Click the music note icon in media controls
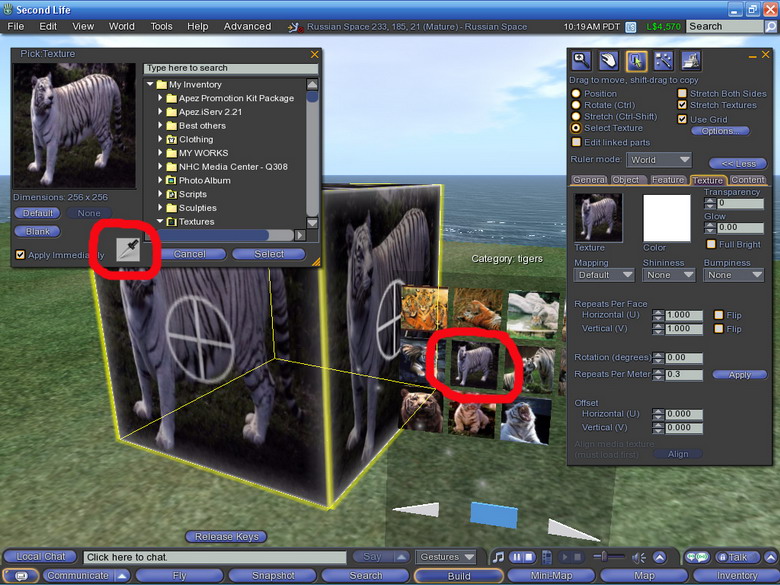780x585 pixels. [x=498, y=557]
